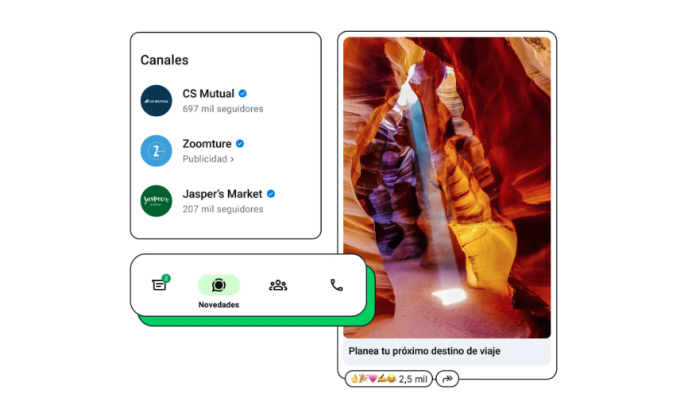Click the Jasper's Market channel avatar
The width and height of the screenshot is (696, 406).
pyautogui.click(x=156, y=201)
